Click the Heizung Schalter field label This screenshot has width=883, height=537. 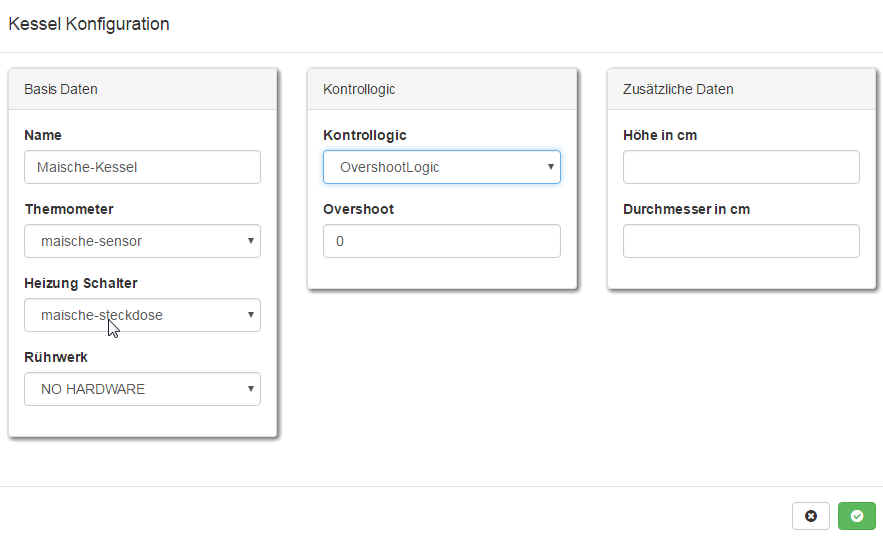point(81,283)
